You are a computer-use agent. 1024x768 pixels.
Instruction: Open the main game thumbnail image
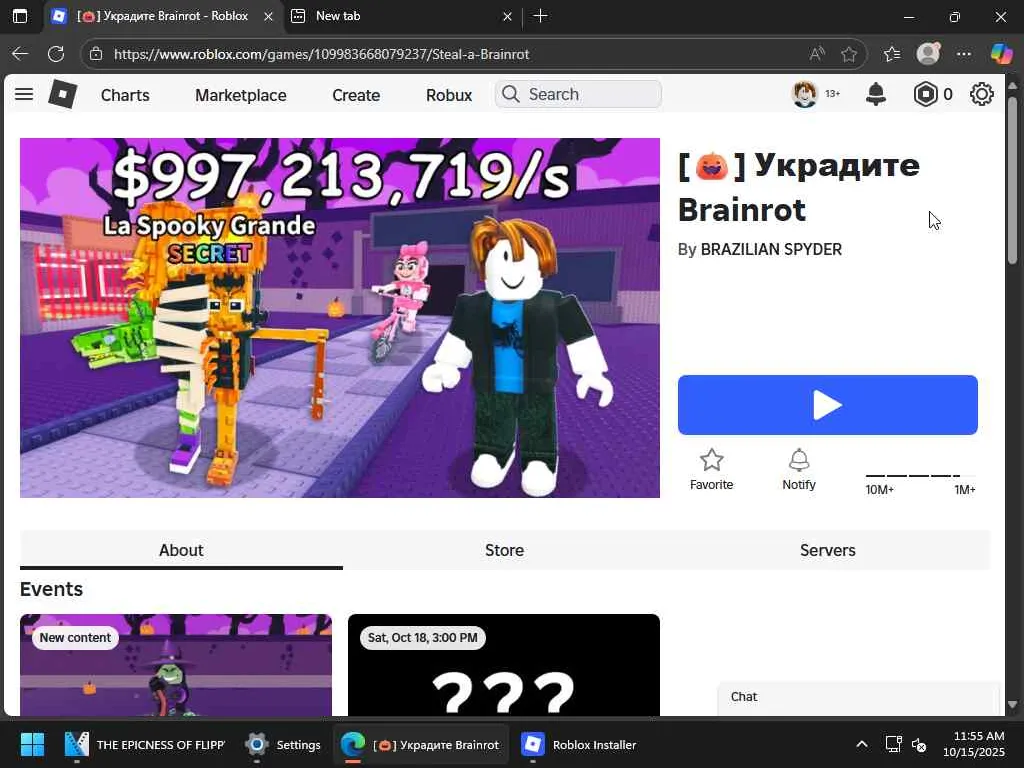coord(340,317)
